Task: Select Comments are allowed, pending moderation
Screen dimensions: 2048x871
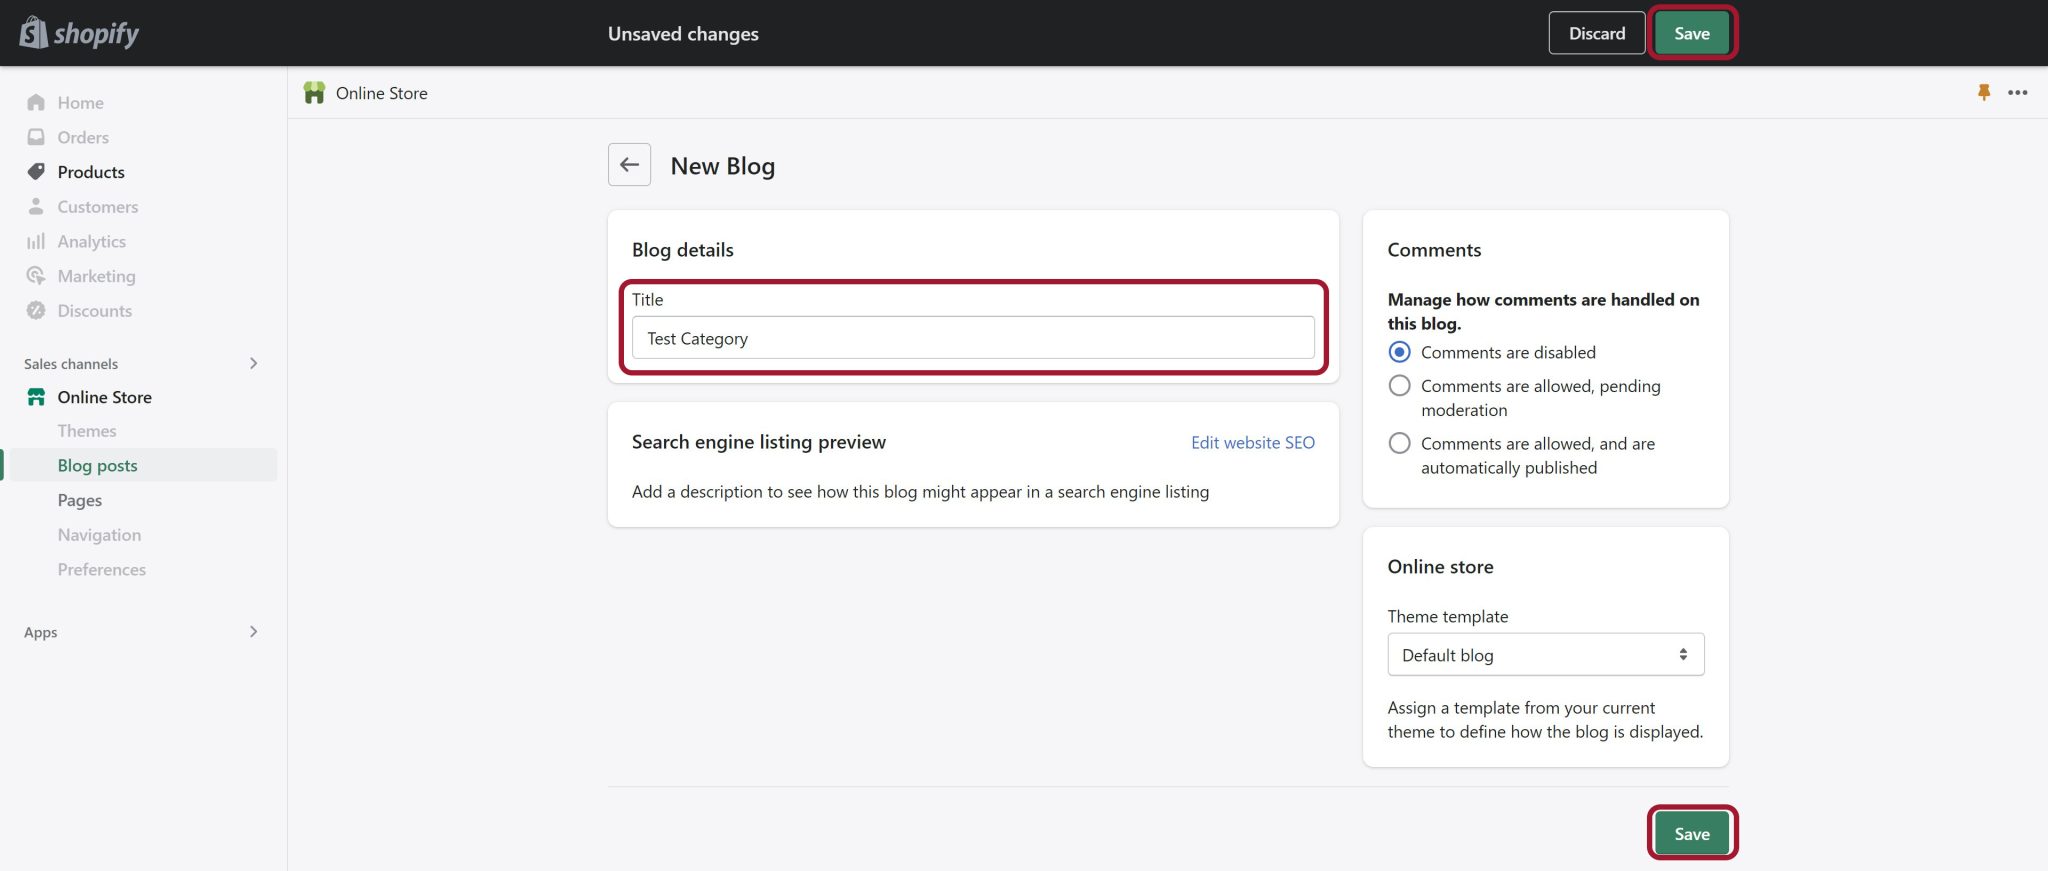Action: coord(1400,386)
